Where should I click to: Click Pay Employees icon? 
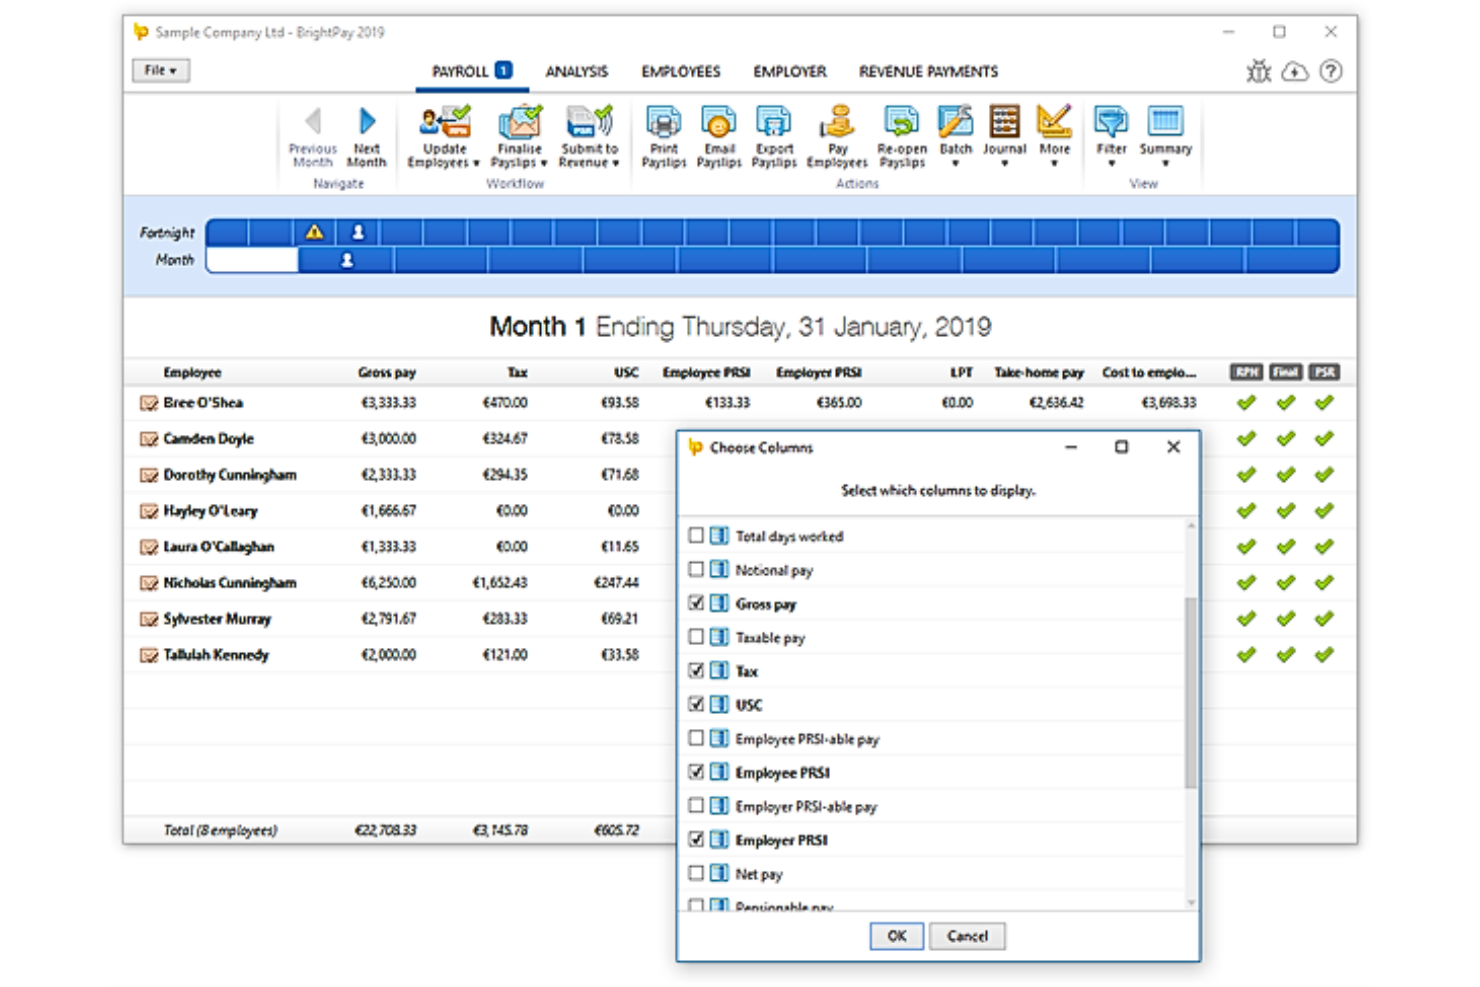point(837,122)
